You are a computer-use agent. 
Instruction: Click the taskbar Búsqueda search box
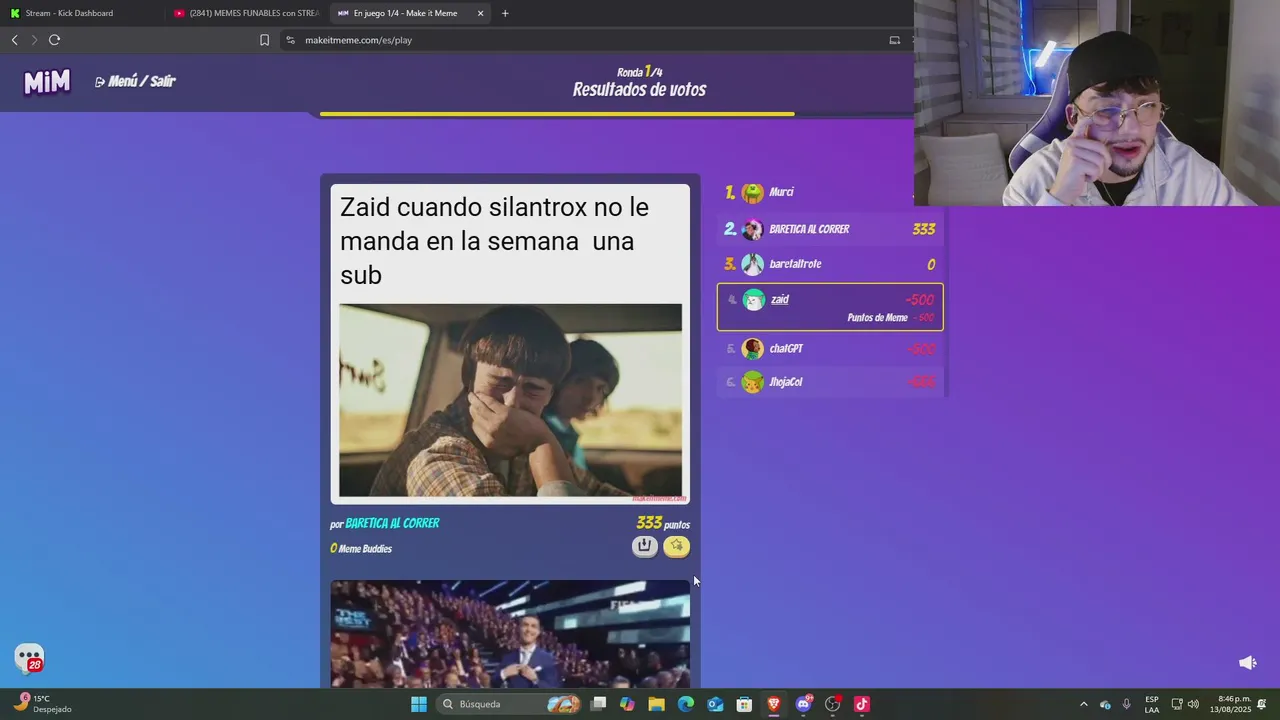point(510,704)
